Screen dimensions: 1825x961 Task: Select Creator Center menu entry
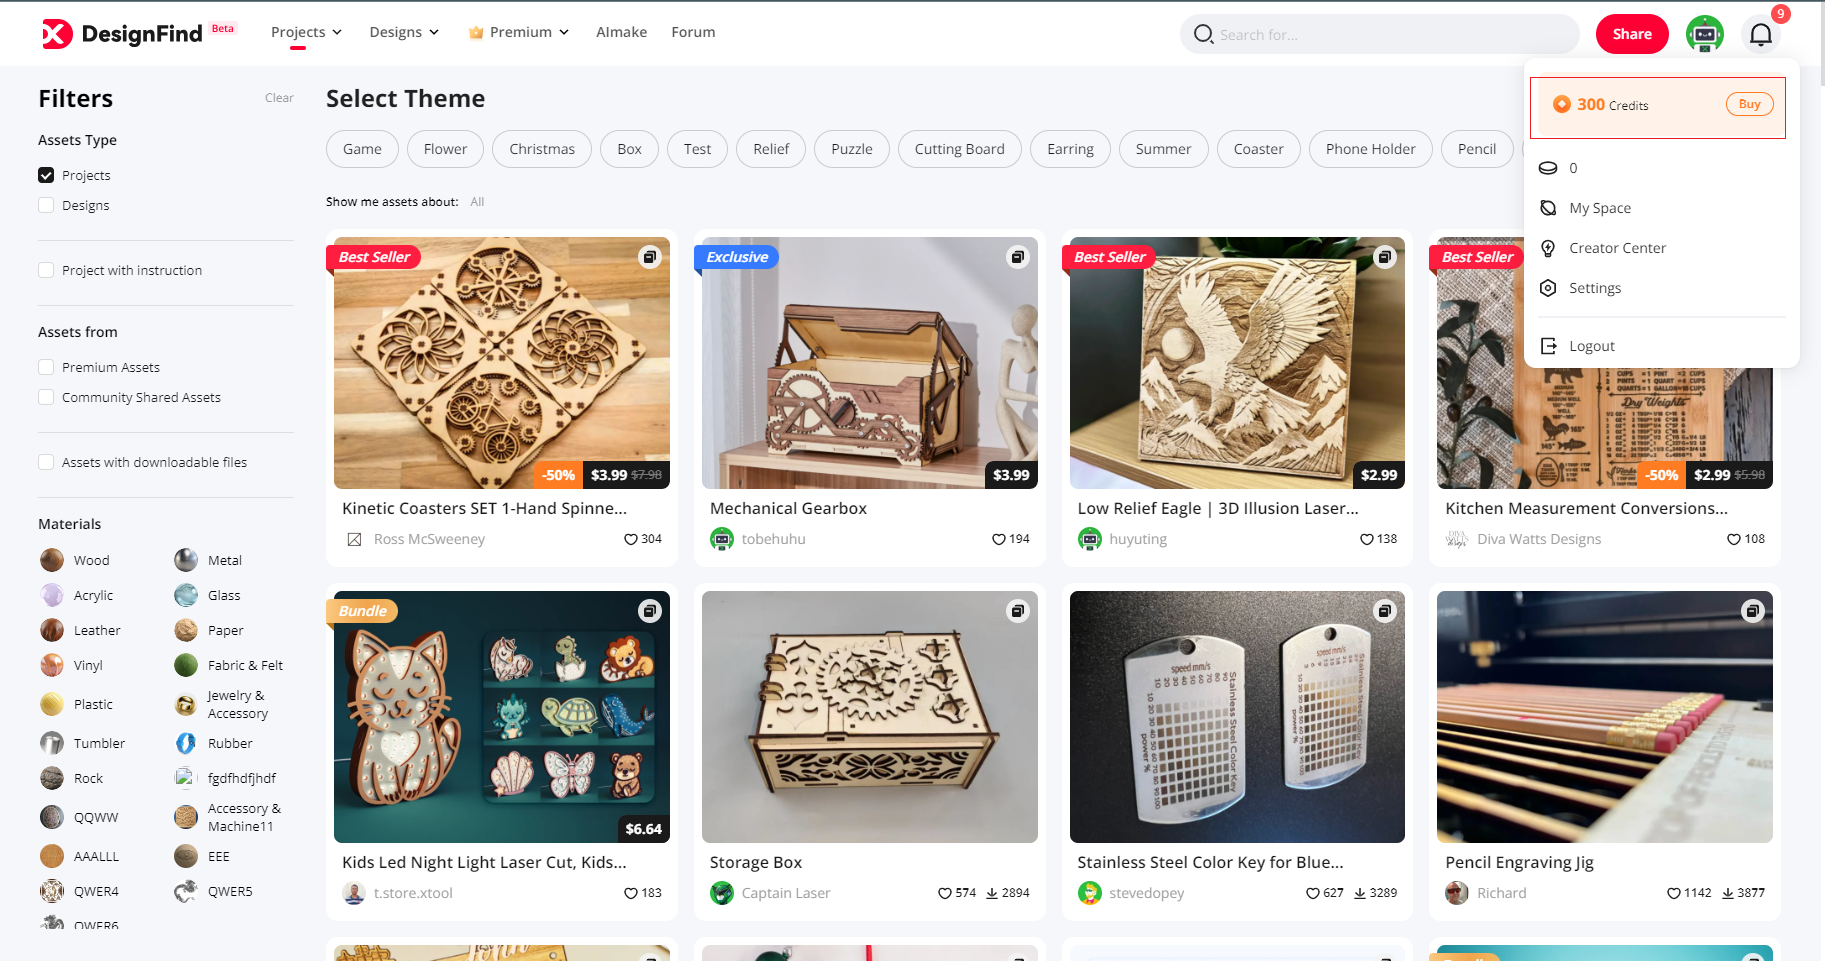coord(1617,248)
